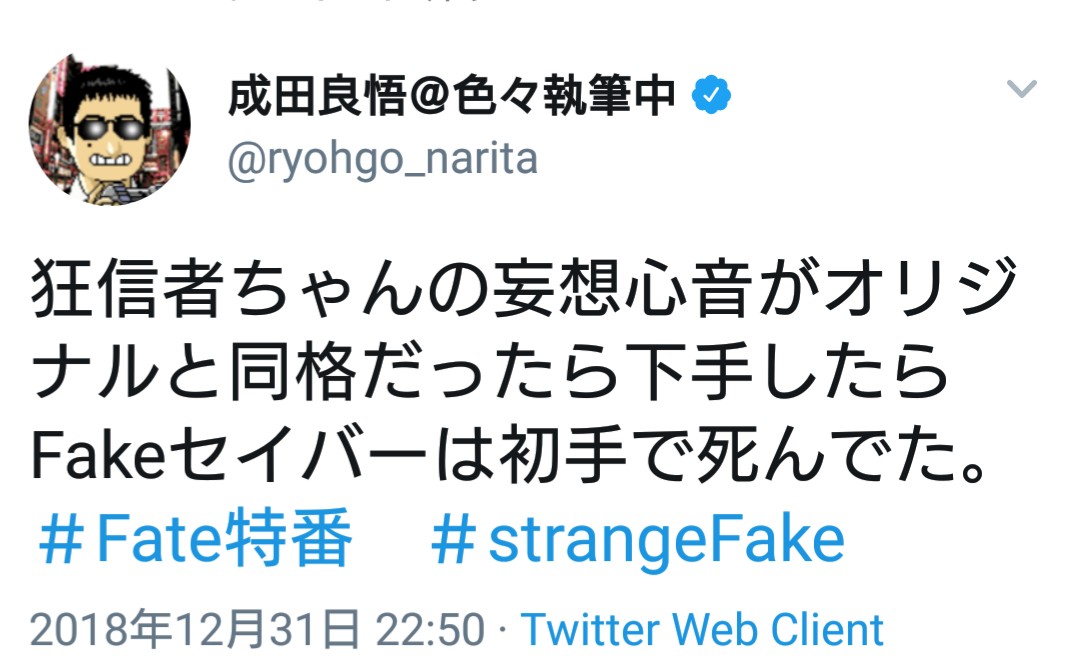Click the display name 成田良悟@色々執筆中
Viewport: 1073px width, 668px height.
(451, 97)
